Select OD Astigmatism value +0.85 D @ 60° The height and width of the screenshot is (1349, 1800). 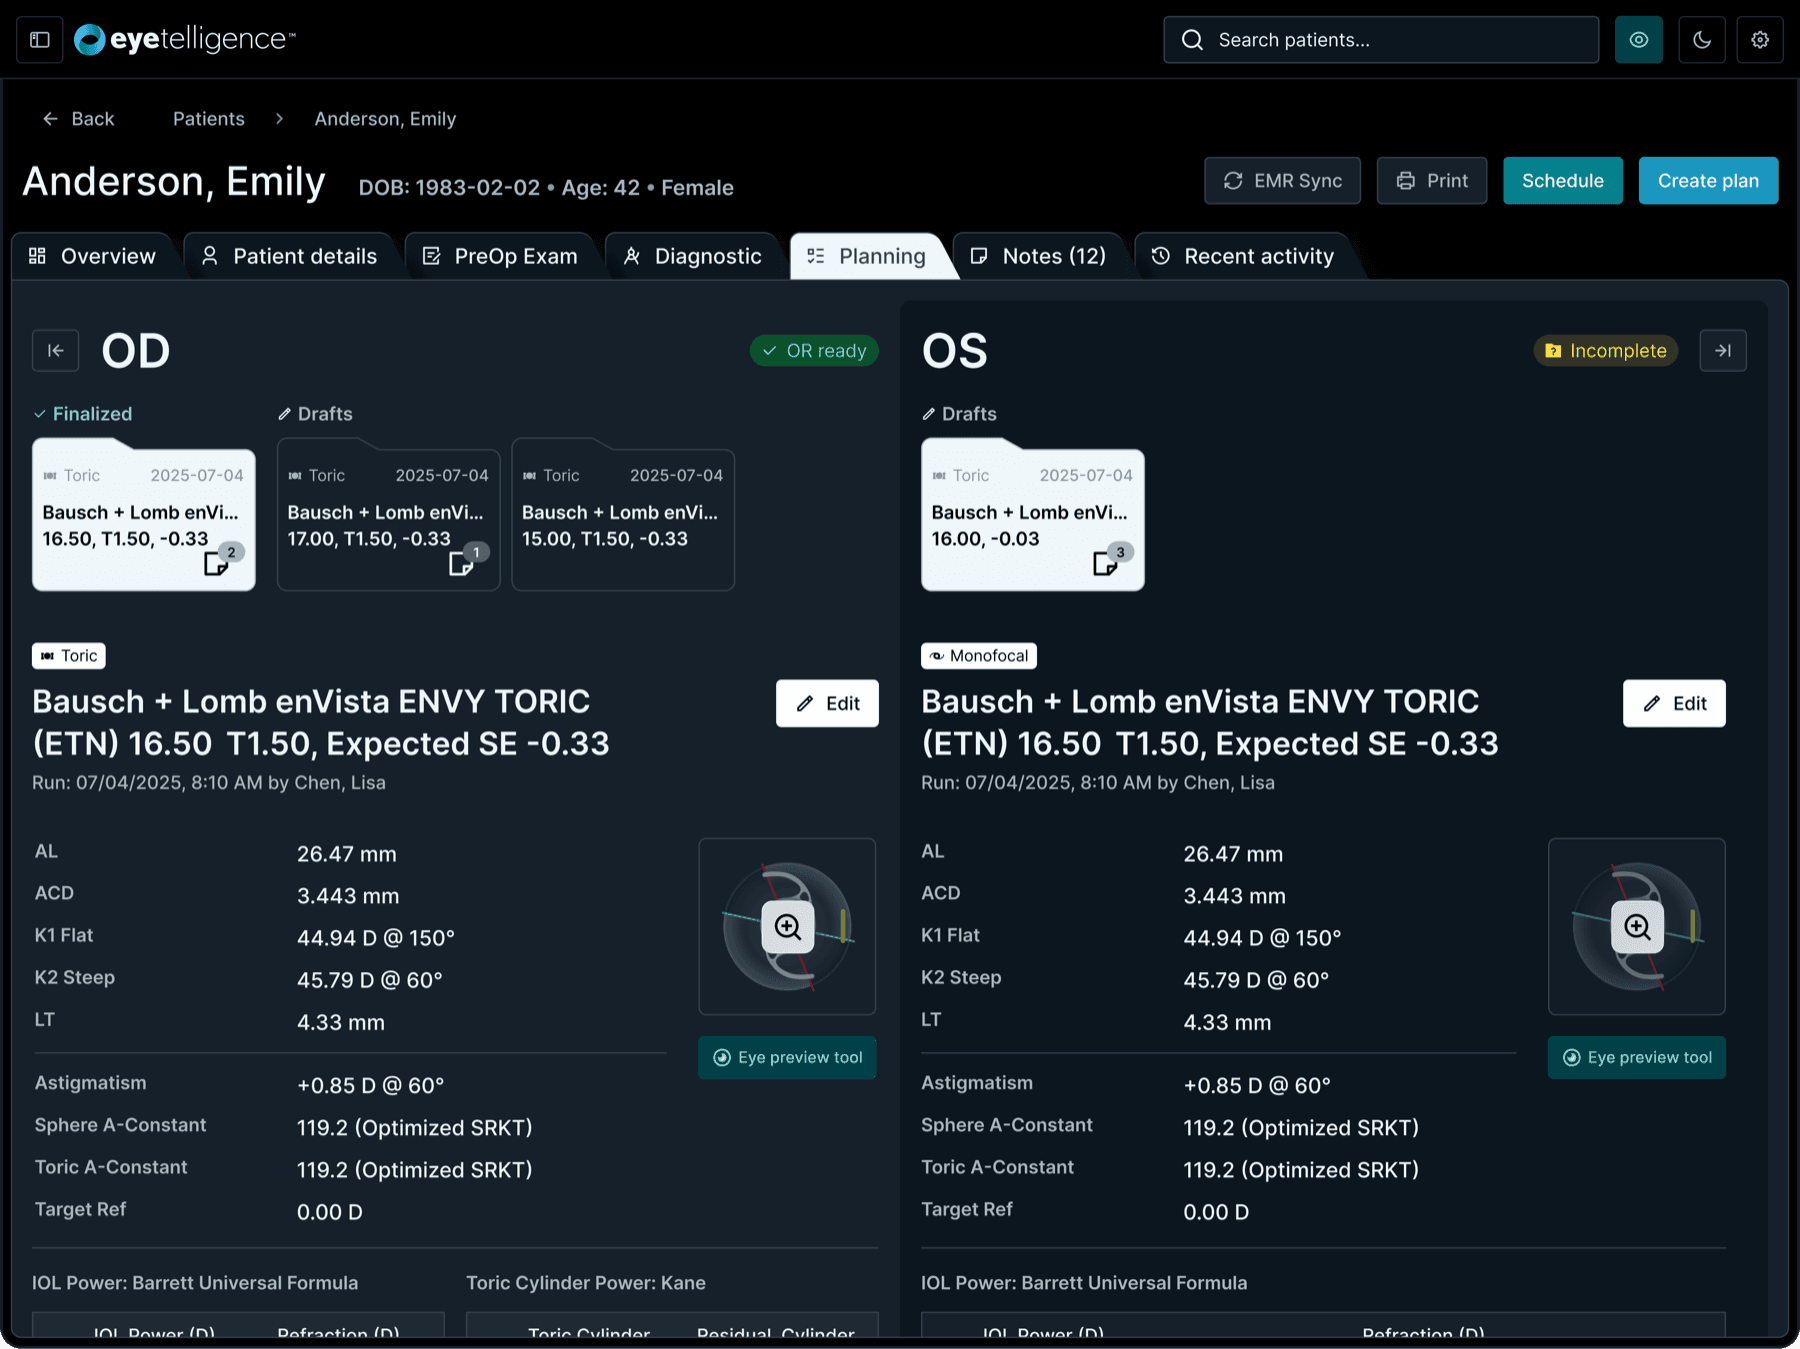pos(370,1086)
